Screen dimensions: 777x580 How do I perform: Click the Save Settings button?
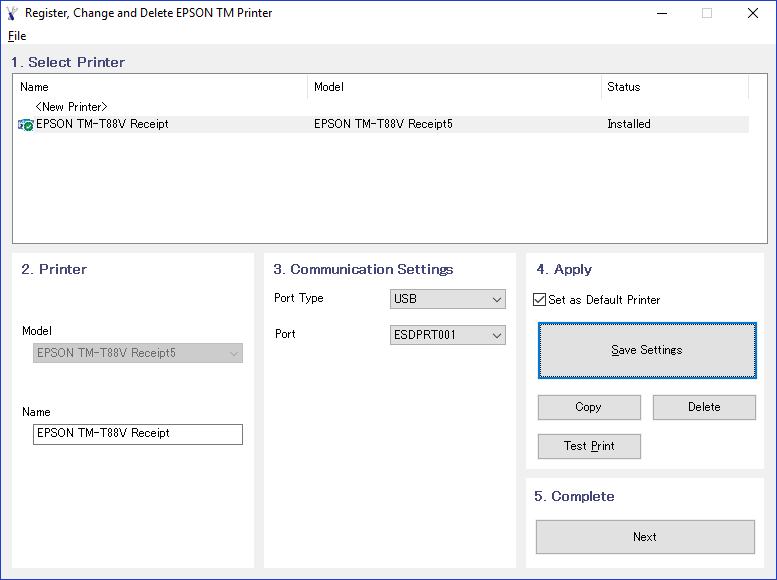(x=647, y=350)
